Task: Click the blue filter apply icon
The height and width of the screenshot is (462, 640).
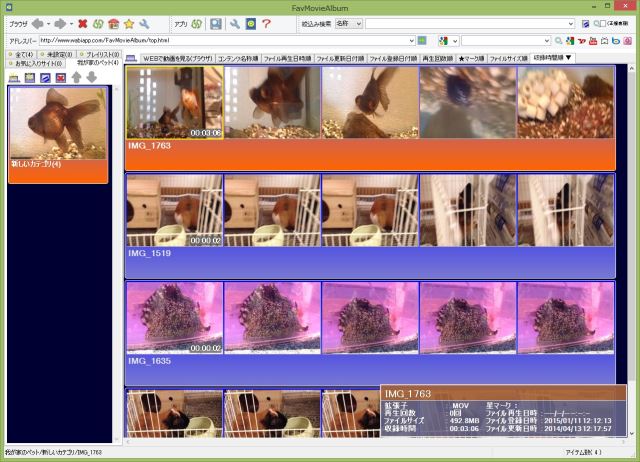Action: pos(585,24)
